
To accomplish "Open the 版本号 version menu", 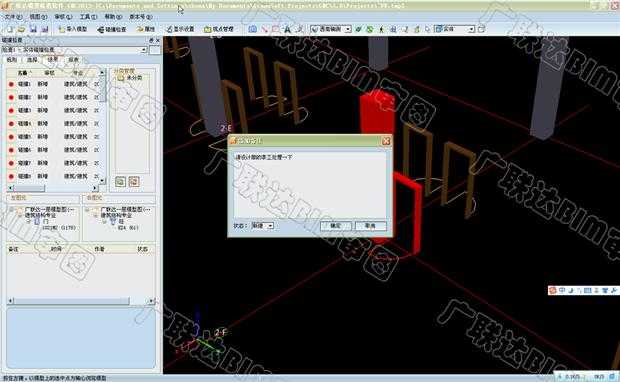I will [x=140, y=17].
